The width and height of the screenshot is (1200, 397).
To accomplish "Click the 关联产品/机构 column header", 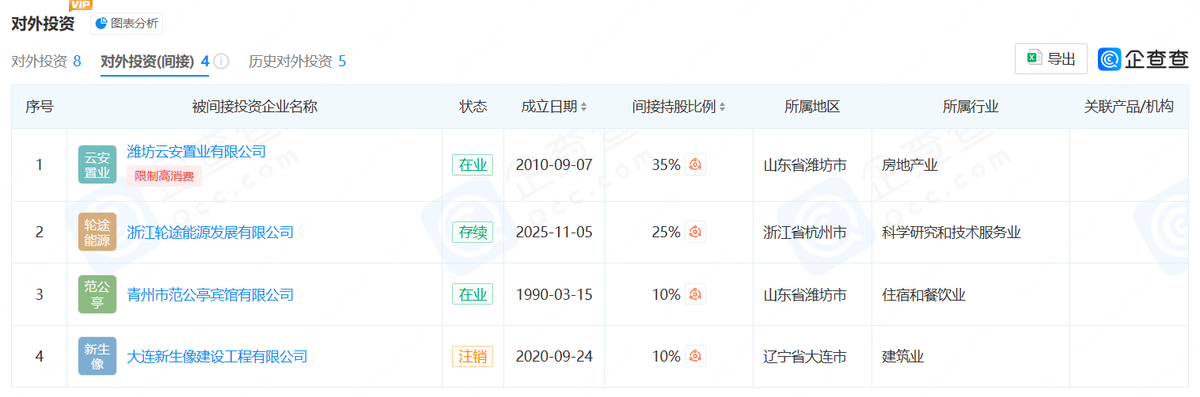I will 1129,106.
